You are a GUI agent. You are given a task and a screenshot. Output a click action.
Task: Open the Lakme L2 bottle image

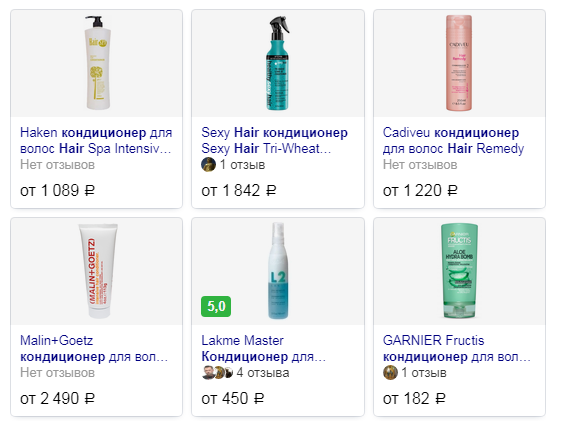[278, 271]
